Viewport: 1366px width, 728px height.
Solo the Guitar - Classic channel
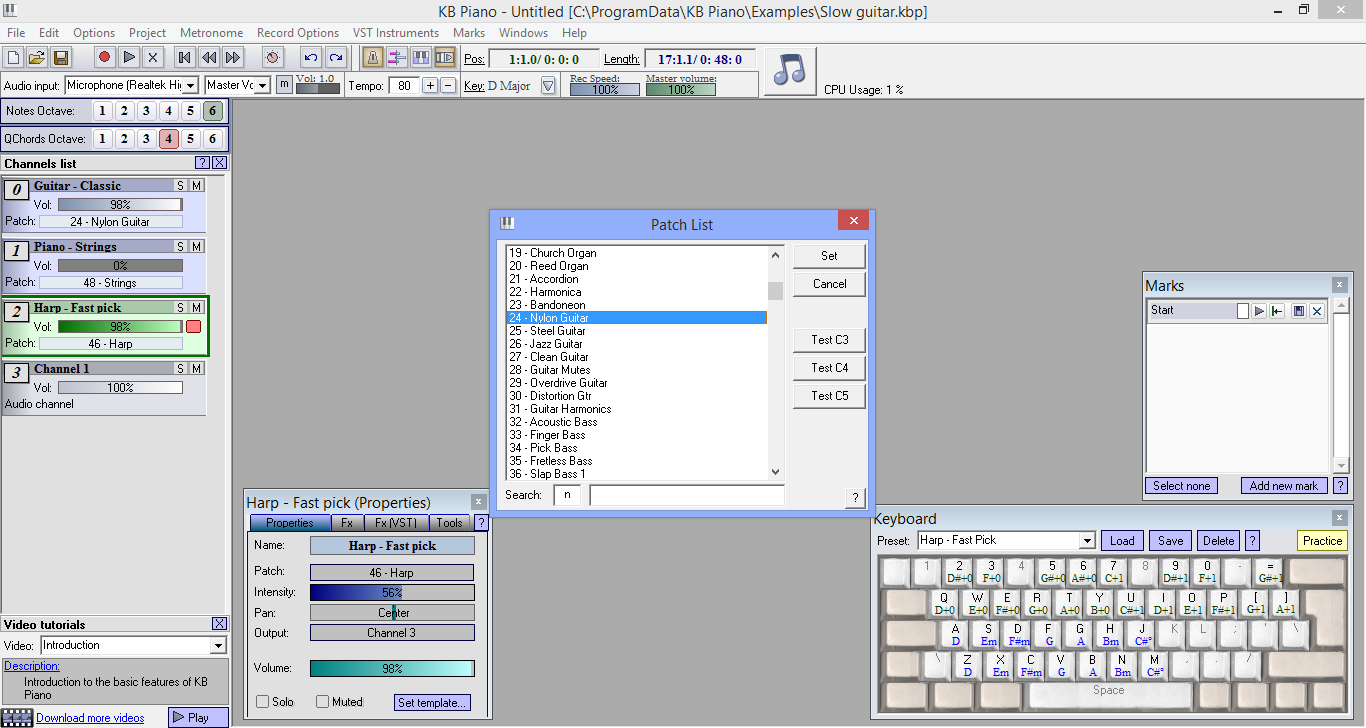[x=181, y=185]
